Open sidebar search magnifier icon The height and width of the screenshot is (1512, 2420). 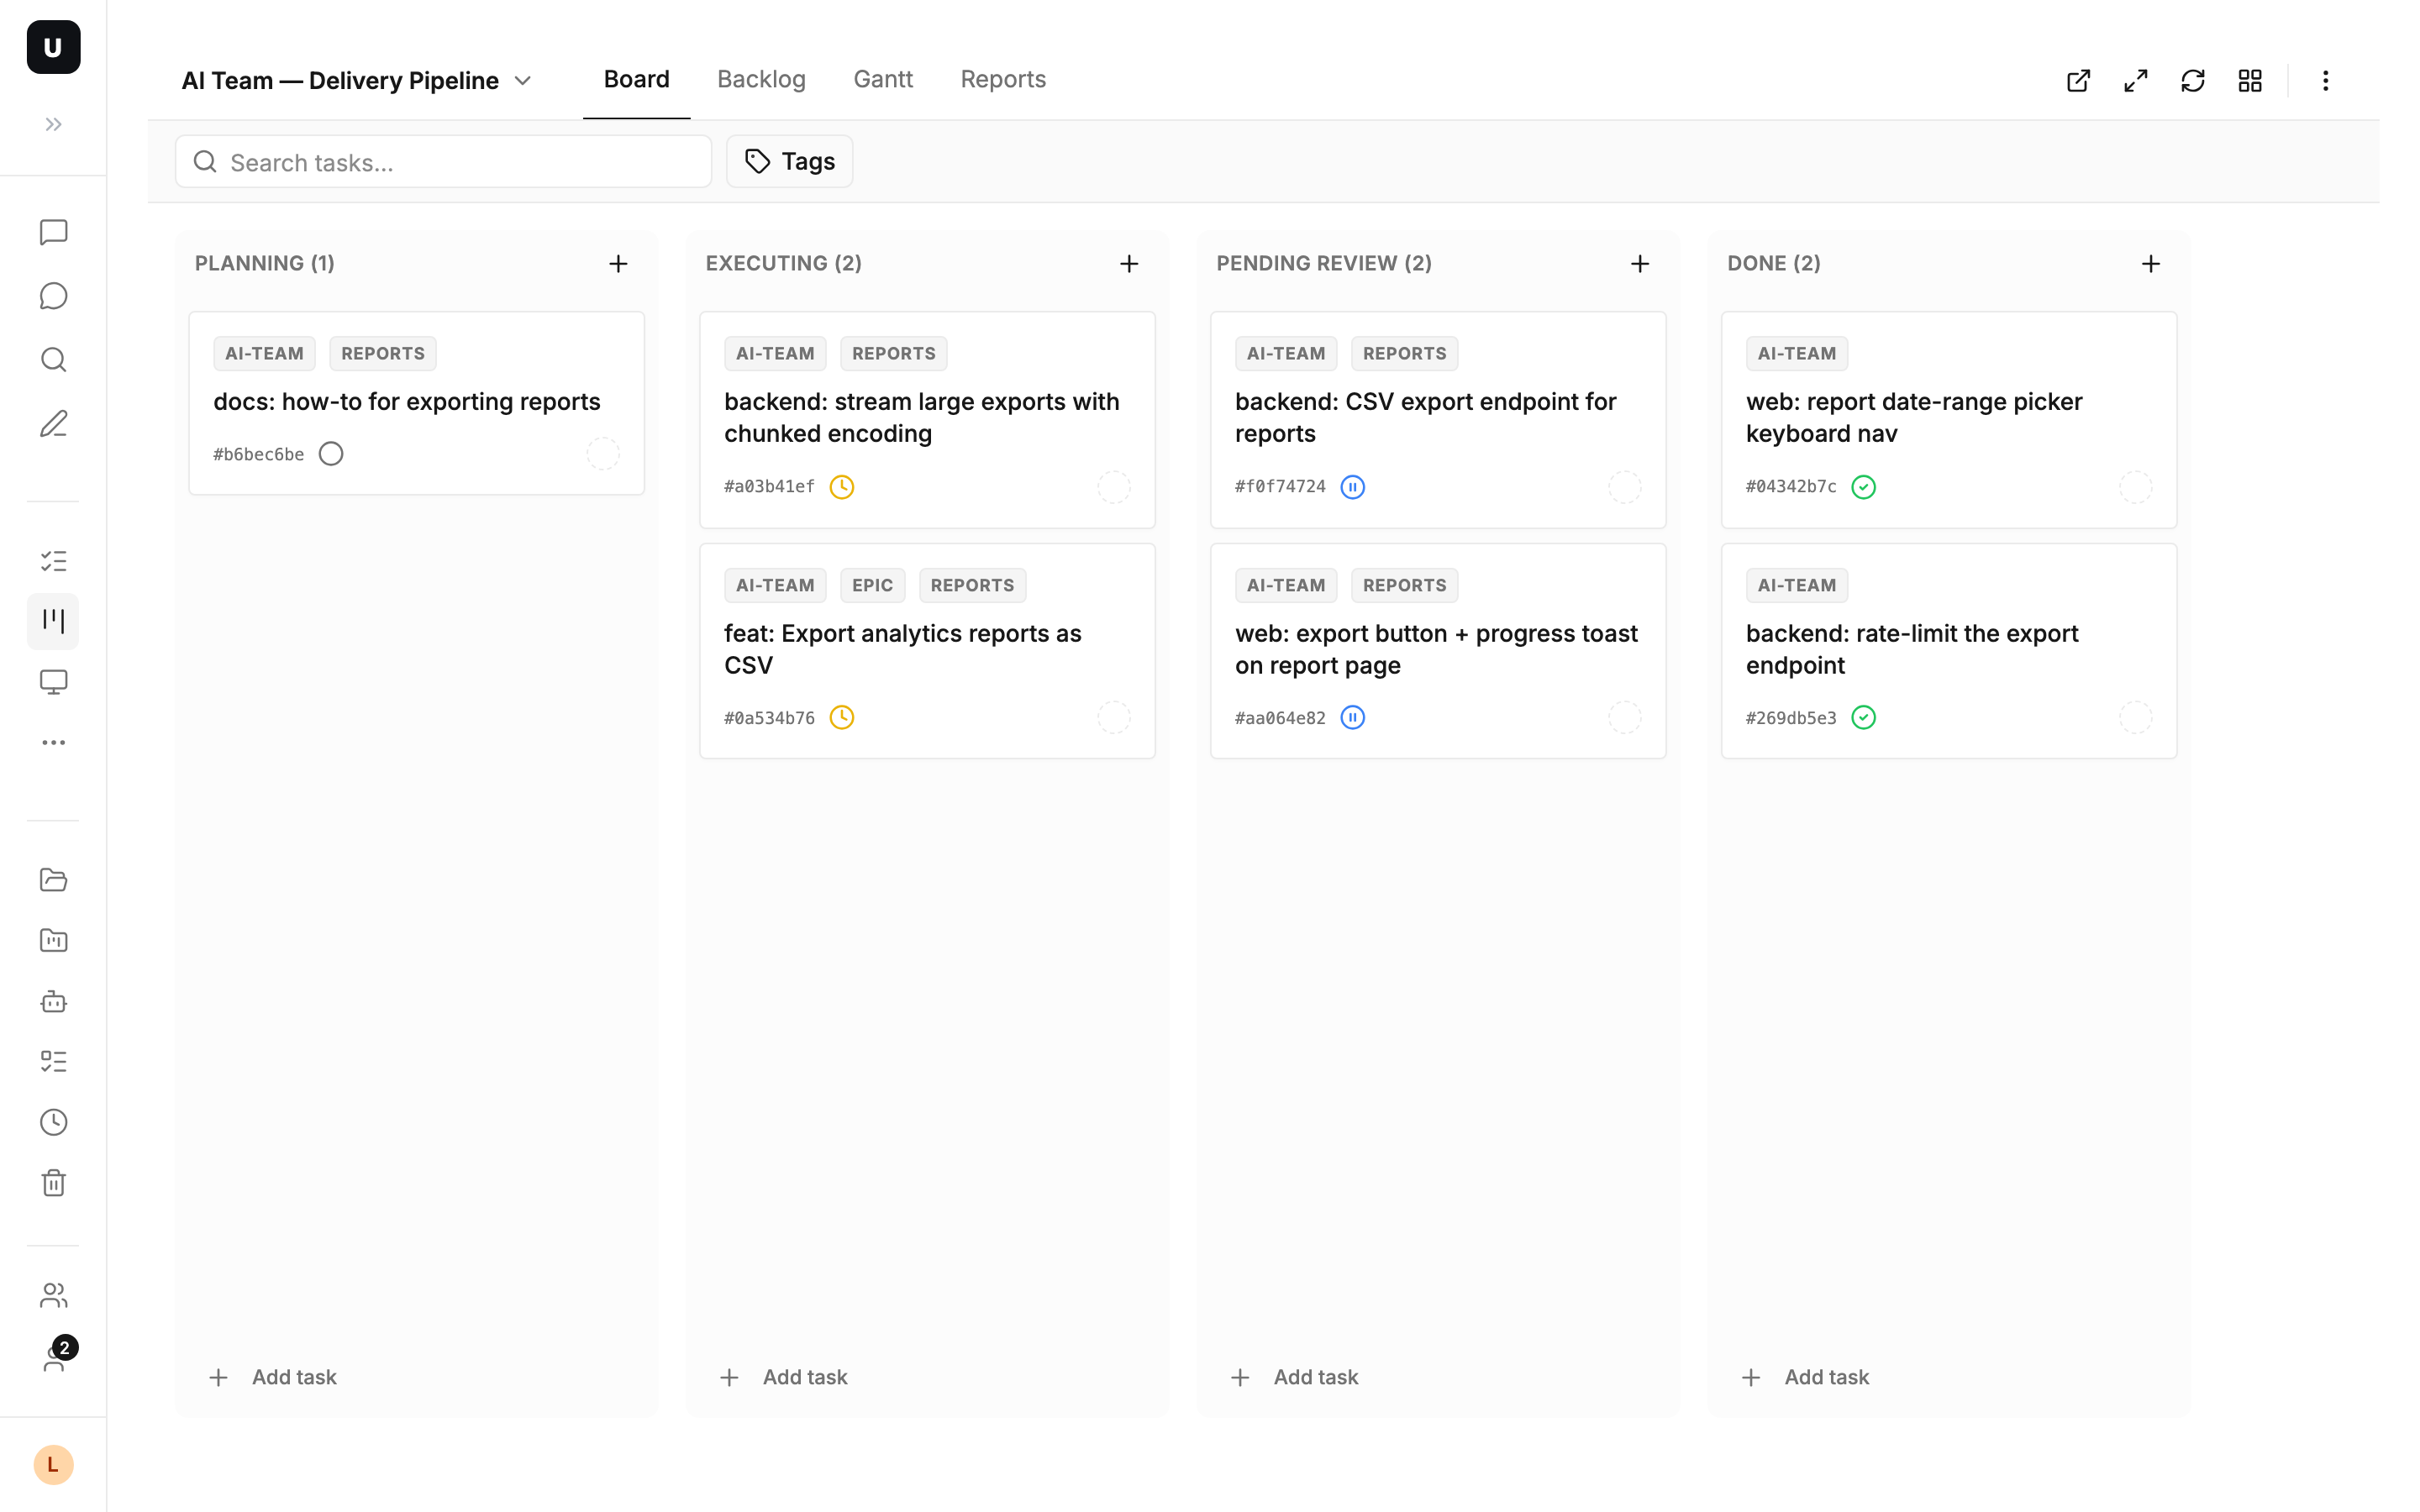pyautogui.click(x=53, y=360)
